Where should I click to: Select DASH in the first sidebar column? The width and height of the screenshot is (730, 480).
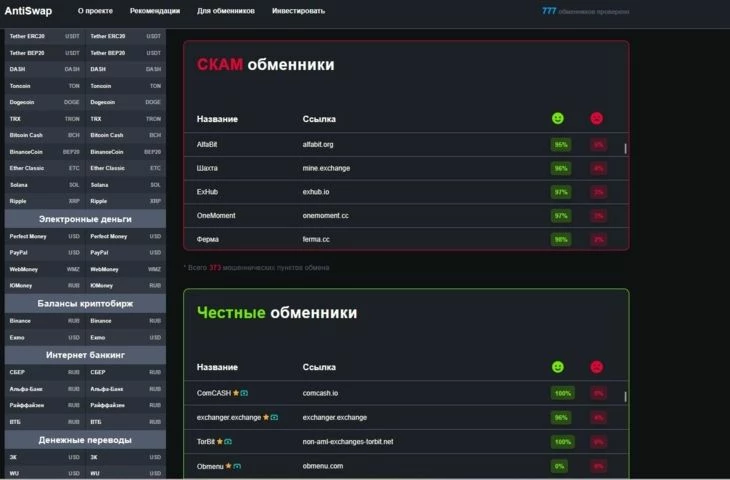click(x=45, y=69)
